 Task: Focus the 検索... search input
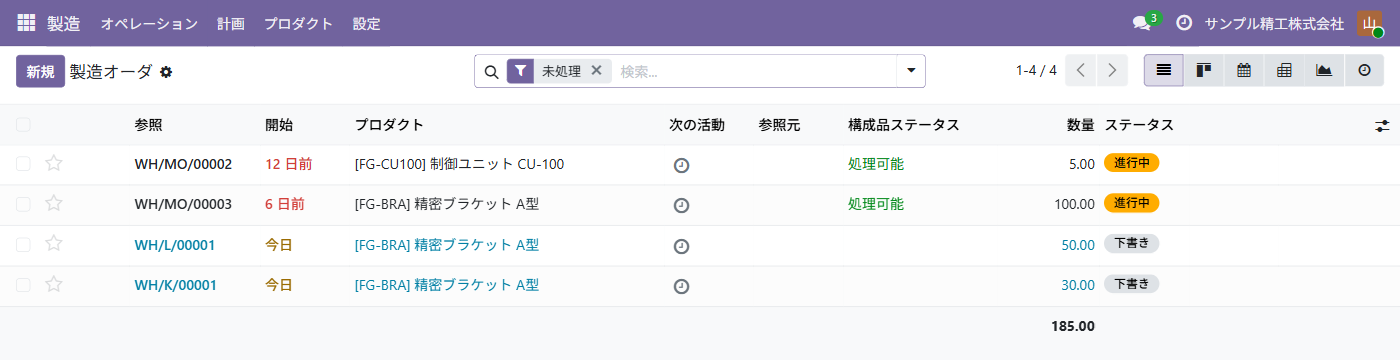pyautogui.click(x=755, y=71)
